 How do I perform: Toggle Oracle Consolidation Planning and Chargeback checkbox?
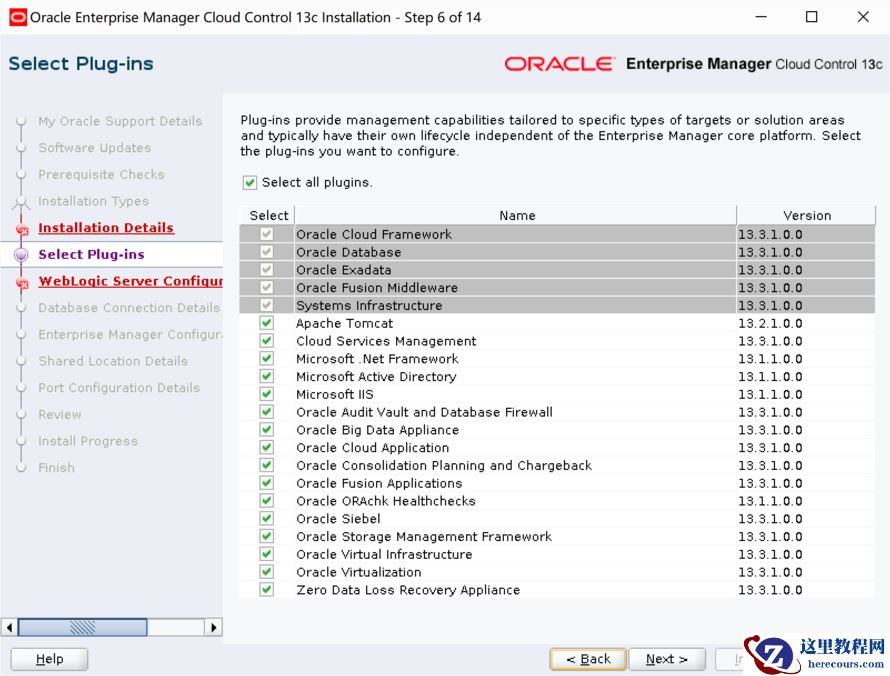click(x=266, y=465)
